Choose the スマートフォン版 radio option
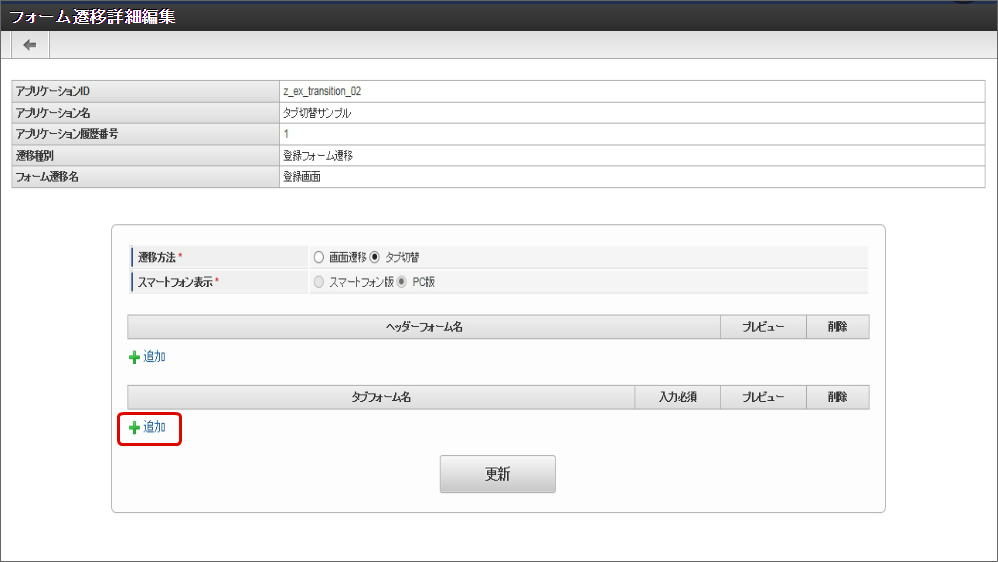This screenshot has width=998, height=562. click(319, 281)
